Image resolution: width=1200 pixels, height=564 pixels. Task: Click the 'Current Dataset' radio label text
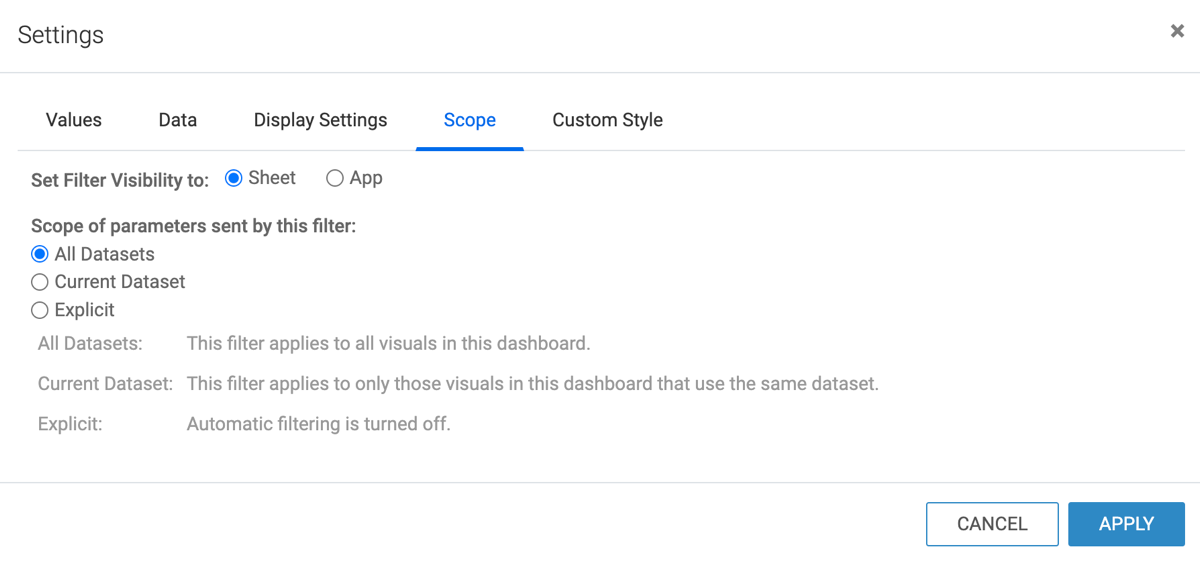[120, 282]
